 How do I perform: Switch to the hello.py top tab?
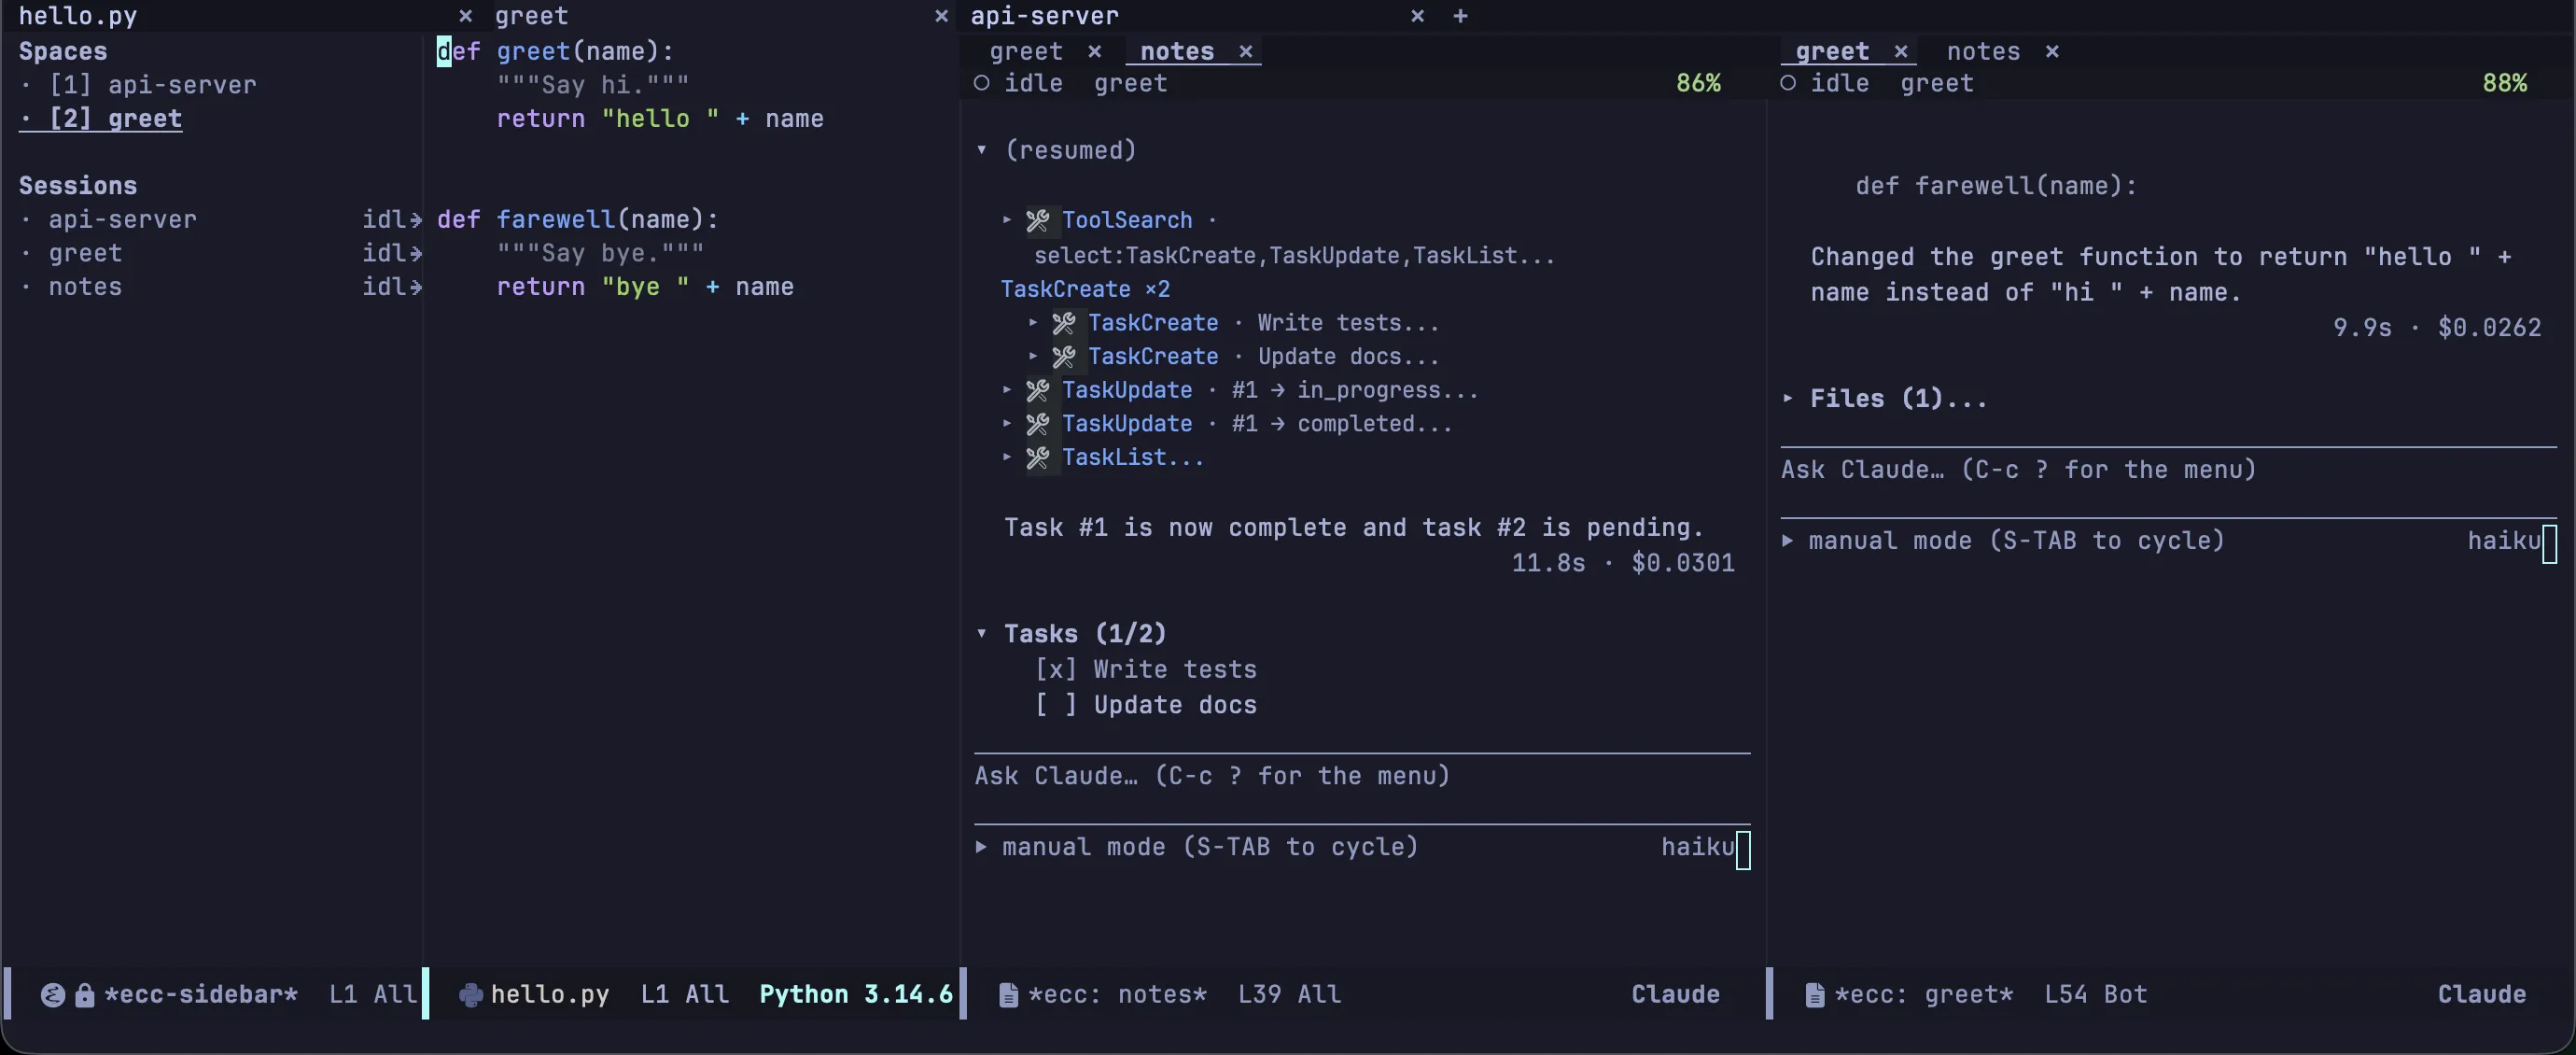pos(78,16)
